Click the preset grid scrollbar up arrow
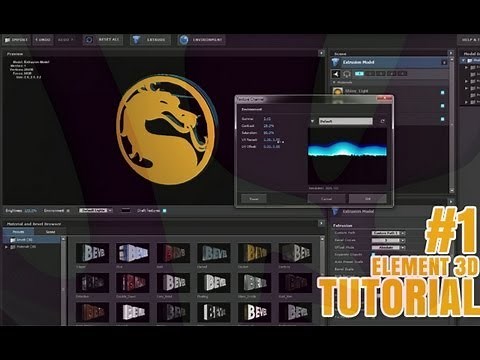This screenshot has height=360, width=480. [x=322, y=239]
